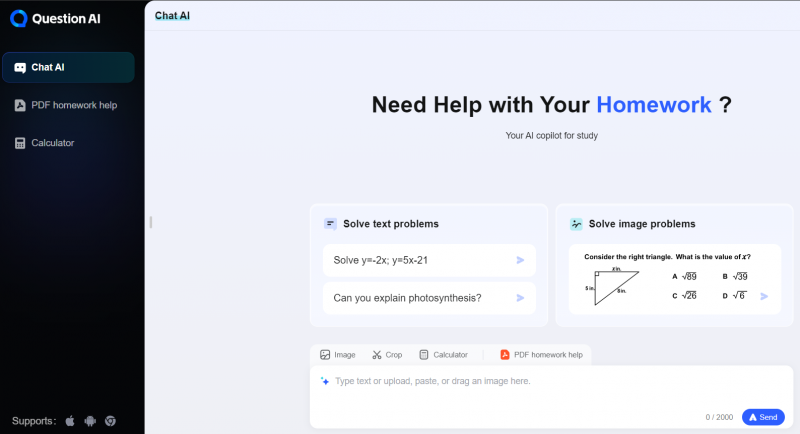Click the Send button
The image size is (800, 434).
point(763,417)
